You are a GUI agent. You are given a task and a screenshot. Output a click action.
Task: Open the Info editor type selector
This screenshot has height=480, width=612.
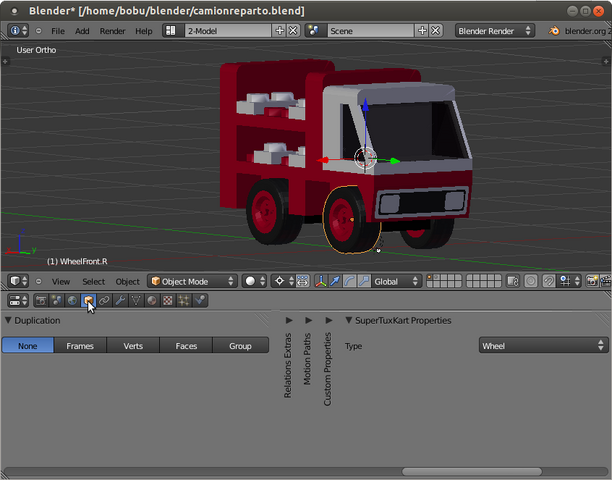[x=18, y=30]
